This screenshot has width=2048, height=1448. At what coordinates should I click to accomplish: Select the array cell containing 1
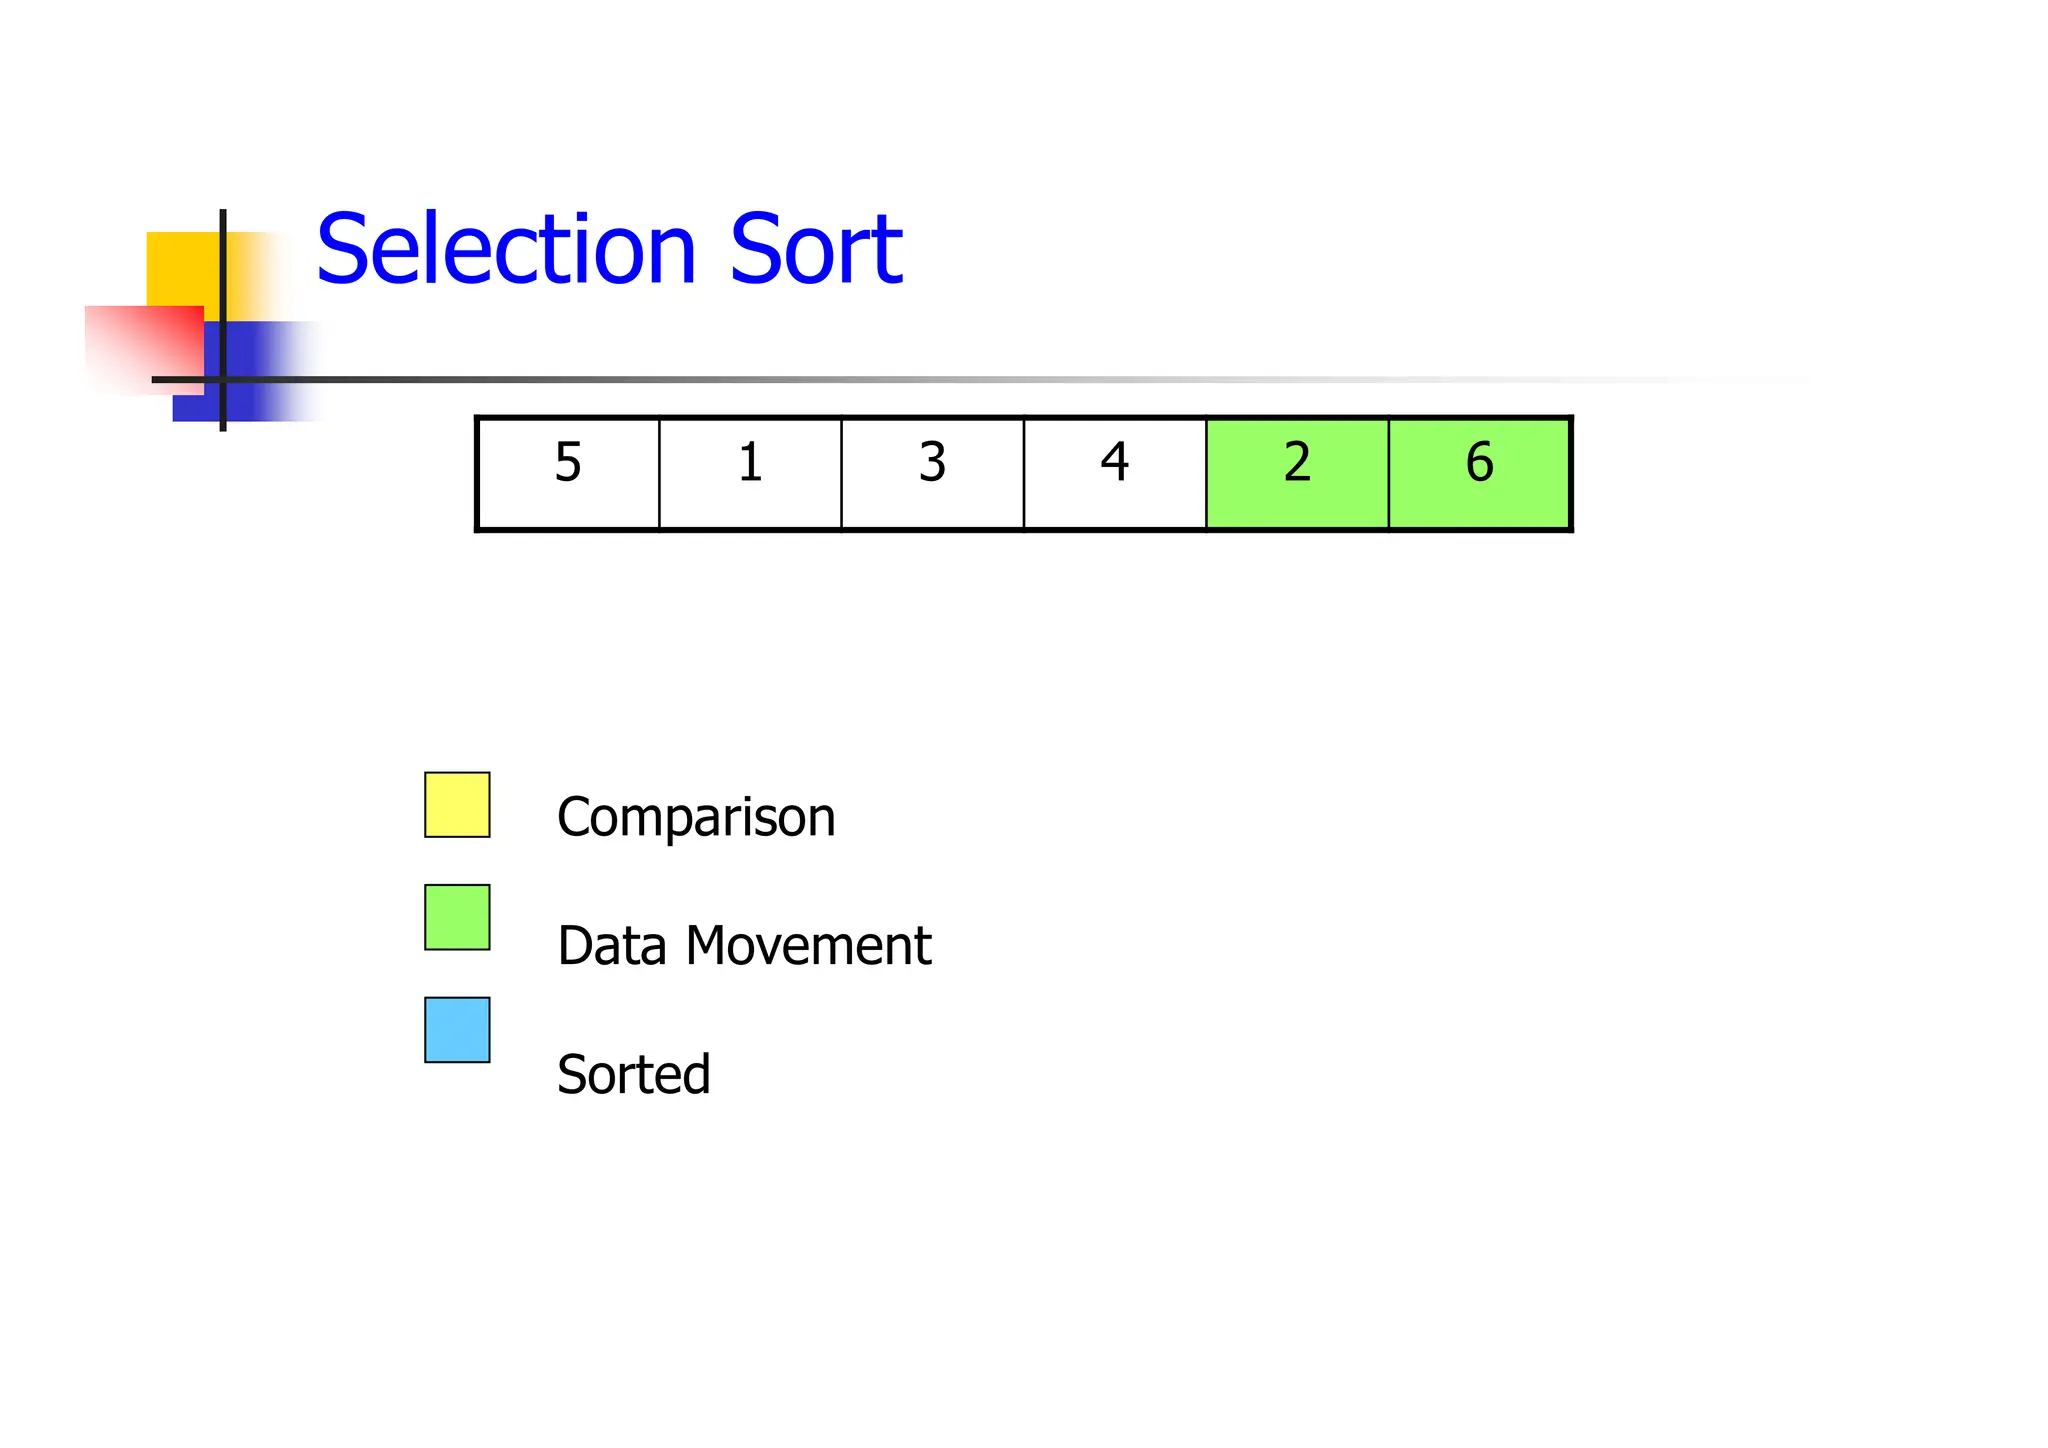pyautogui.click(x=750, y=473)
